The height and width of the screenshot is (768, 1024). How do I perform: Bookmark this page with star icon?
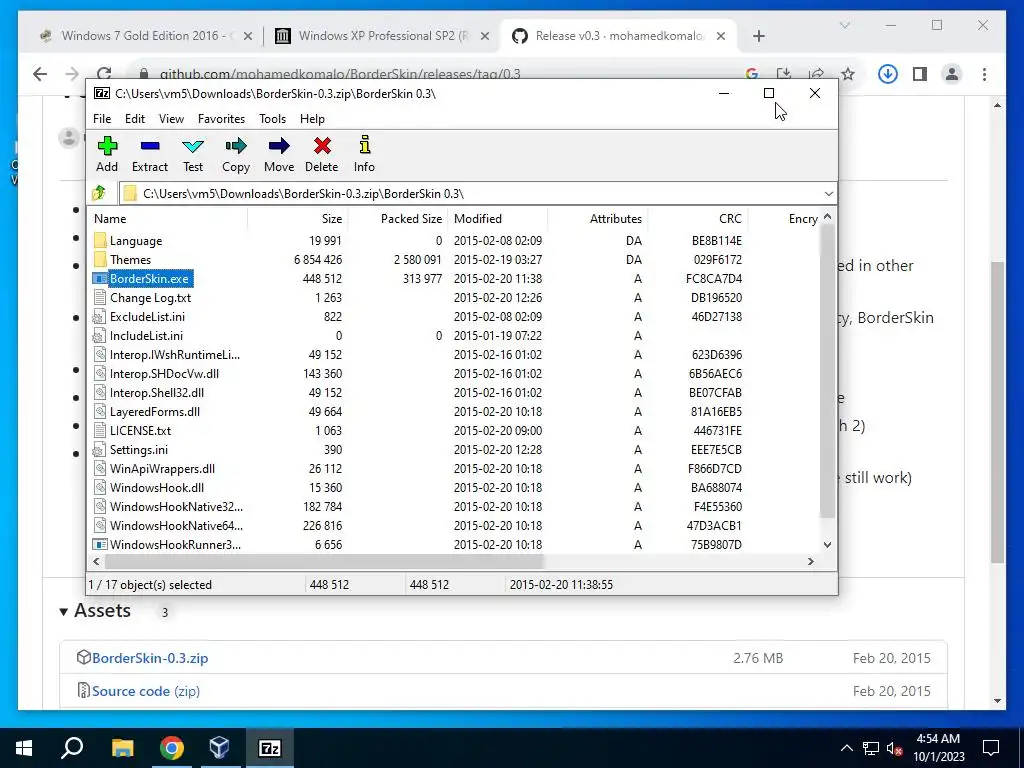pos(848,74)
